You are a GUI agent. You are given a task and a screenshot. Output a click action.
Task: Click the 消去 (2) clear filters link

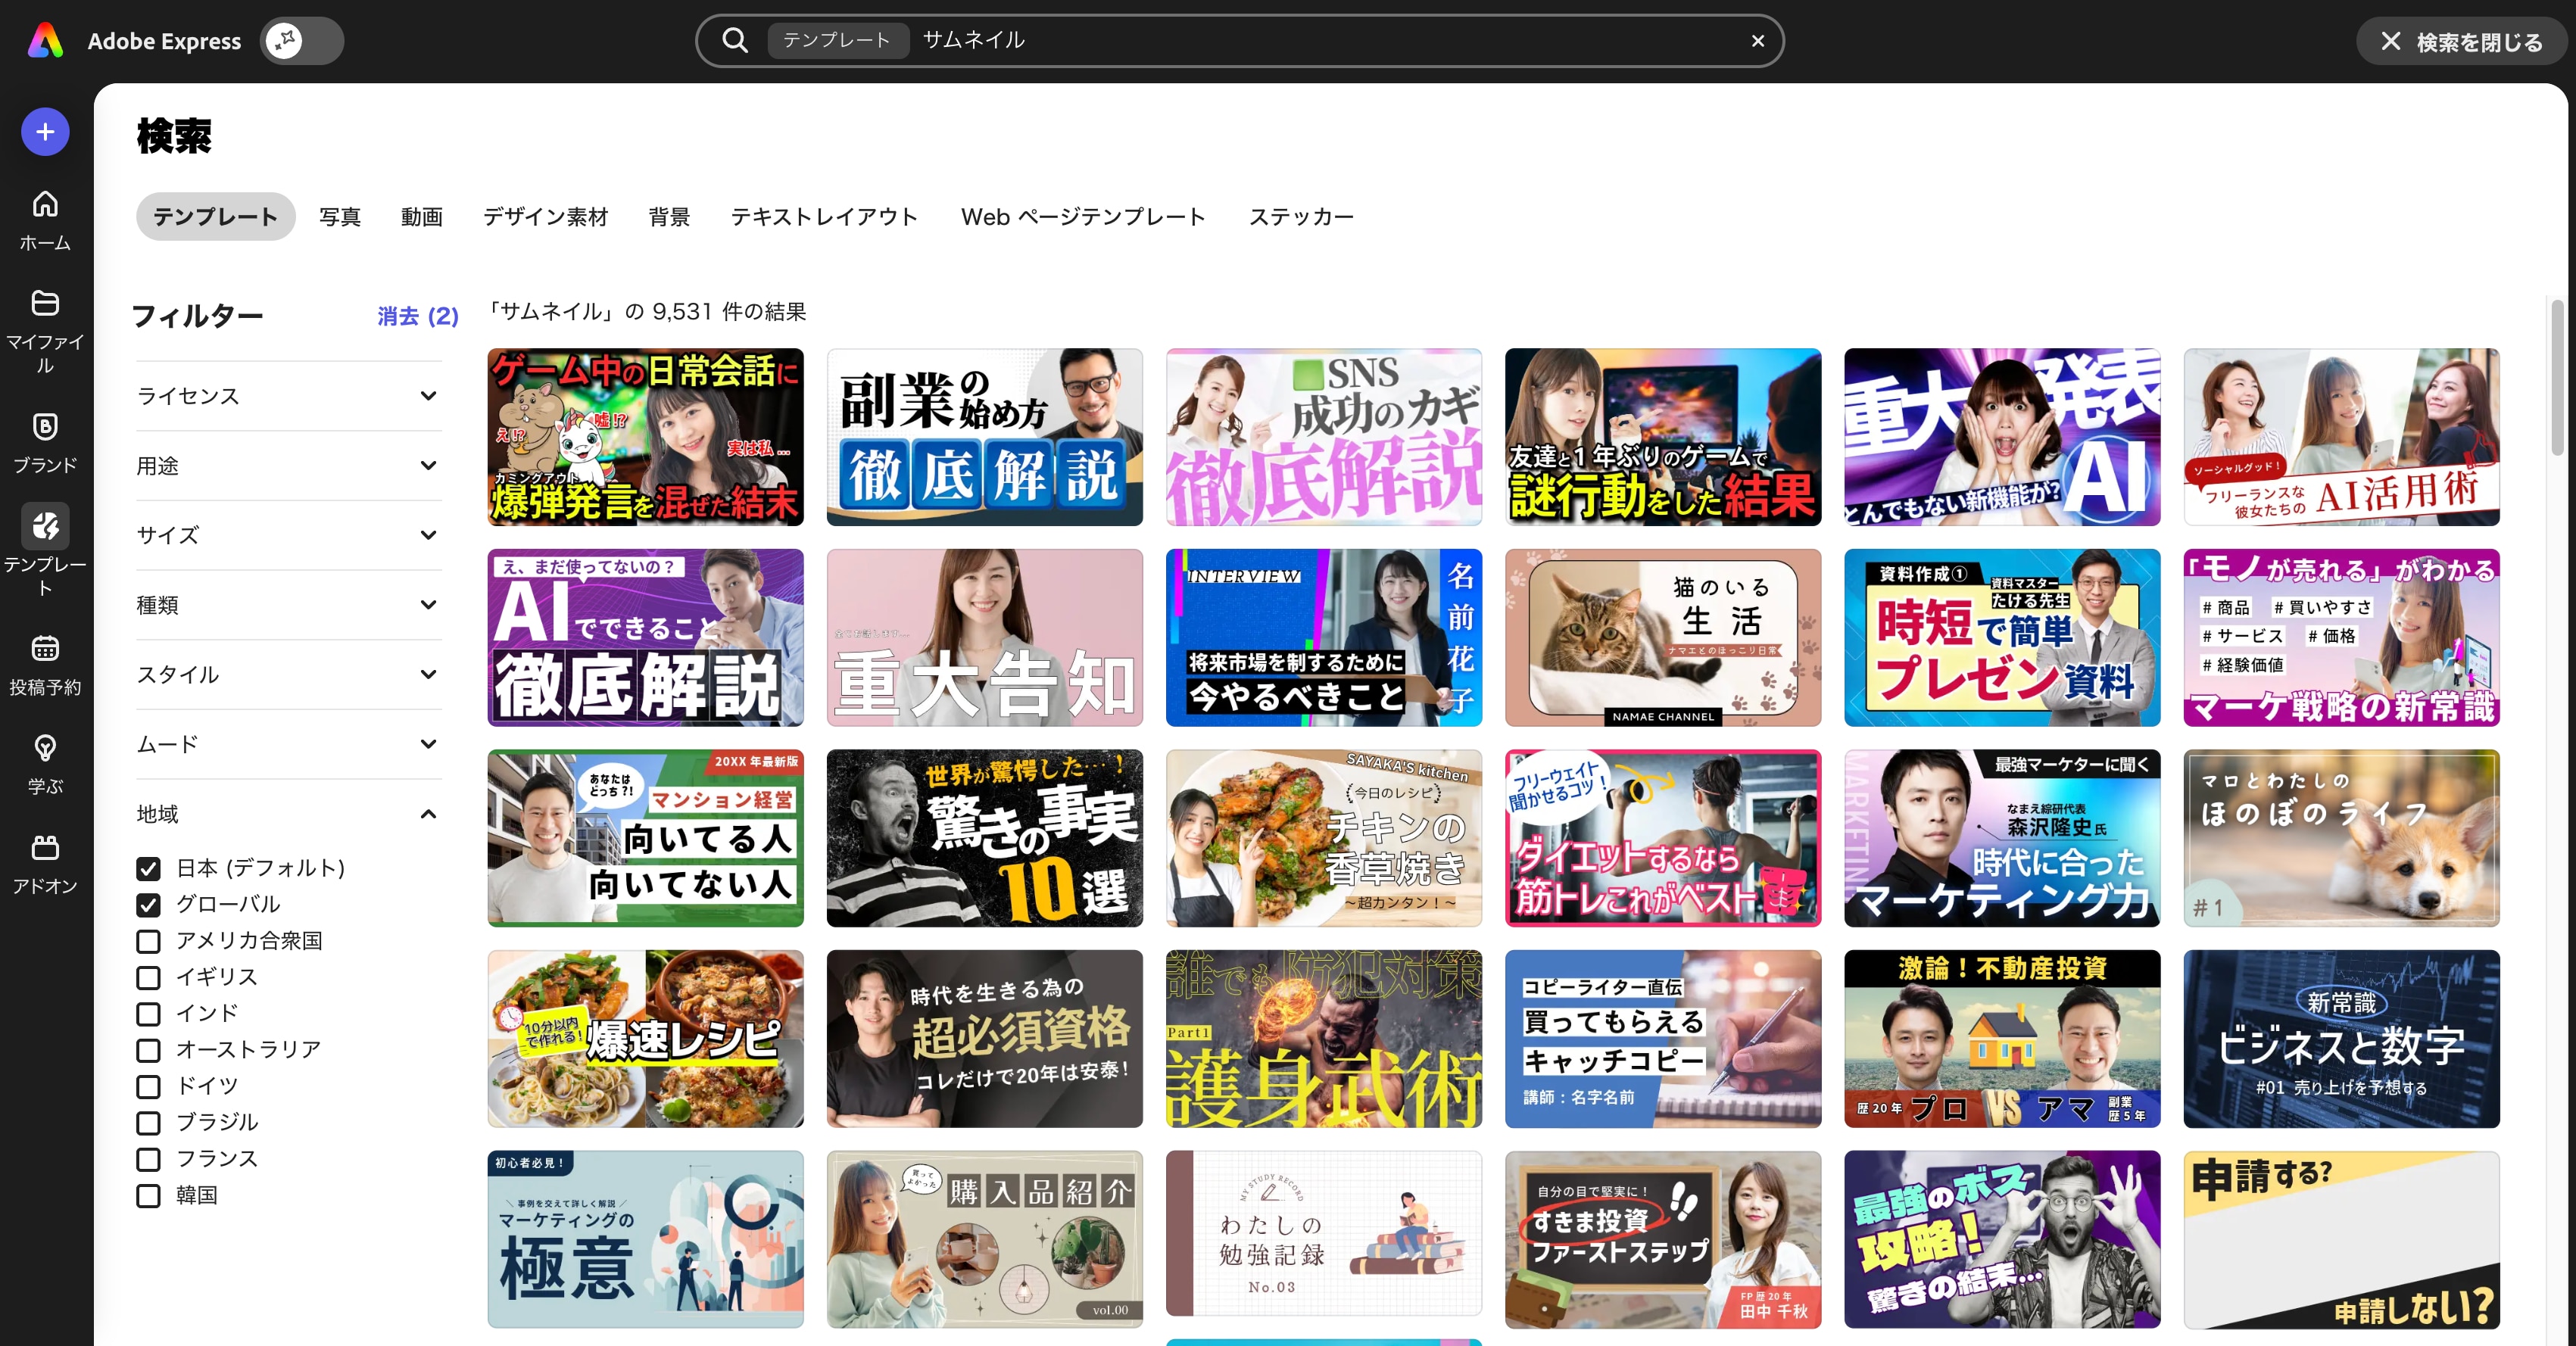click(417, 316)
